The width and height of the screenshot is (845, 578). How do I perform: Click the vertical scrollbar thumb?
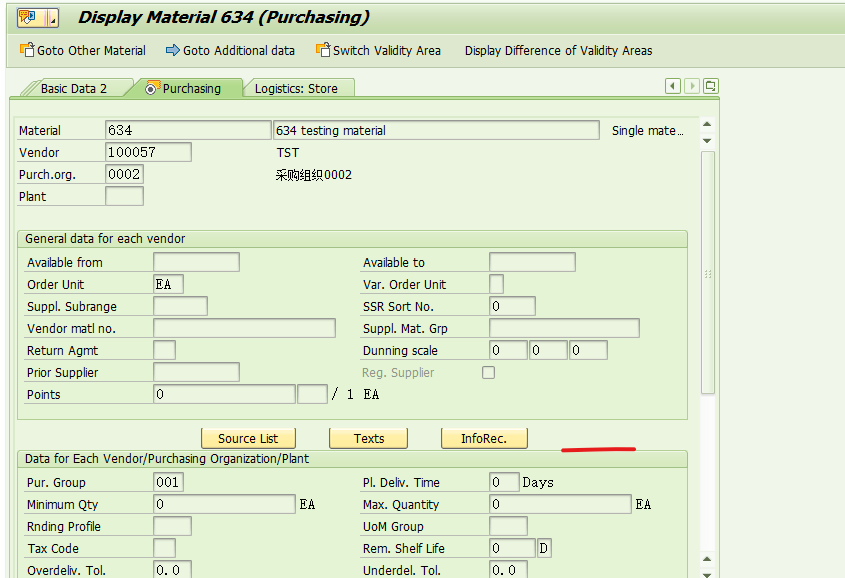[x=708, y=273]
